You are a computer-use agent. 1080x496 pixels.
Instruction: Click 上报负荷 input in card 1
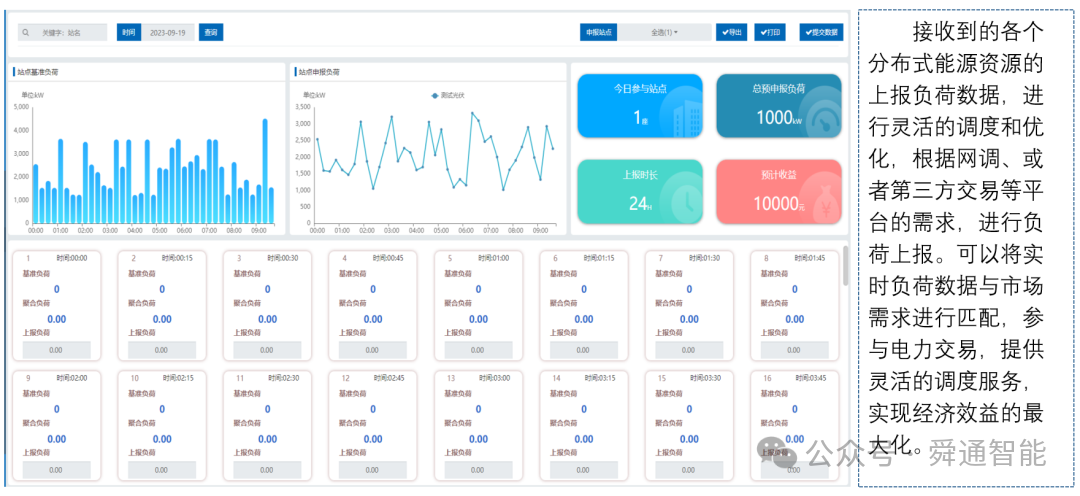[x=56, y=350]
